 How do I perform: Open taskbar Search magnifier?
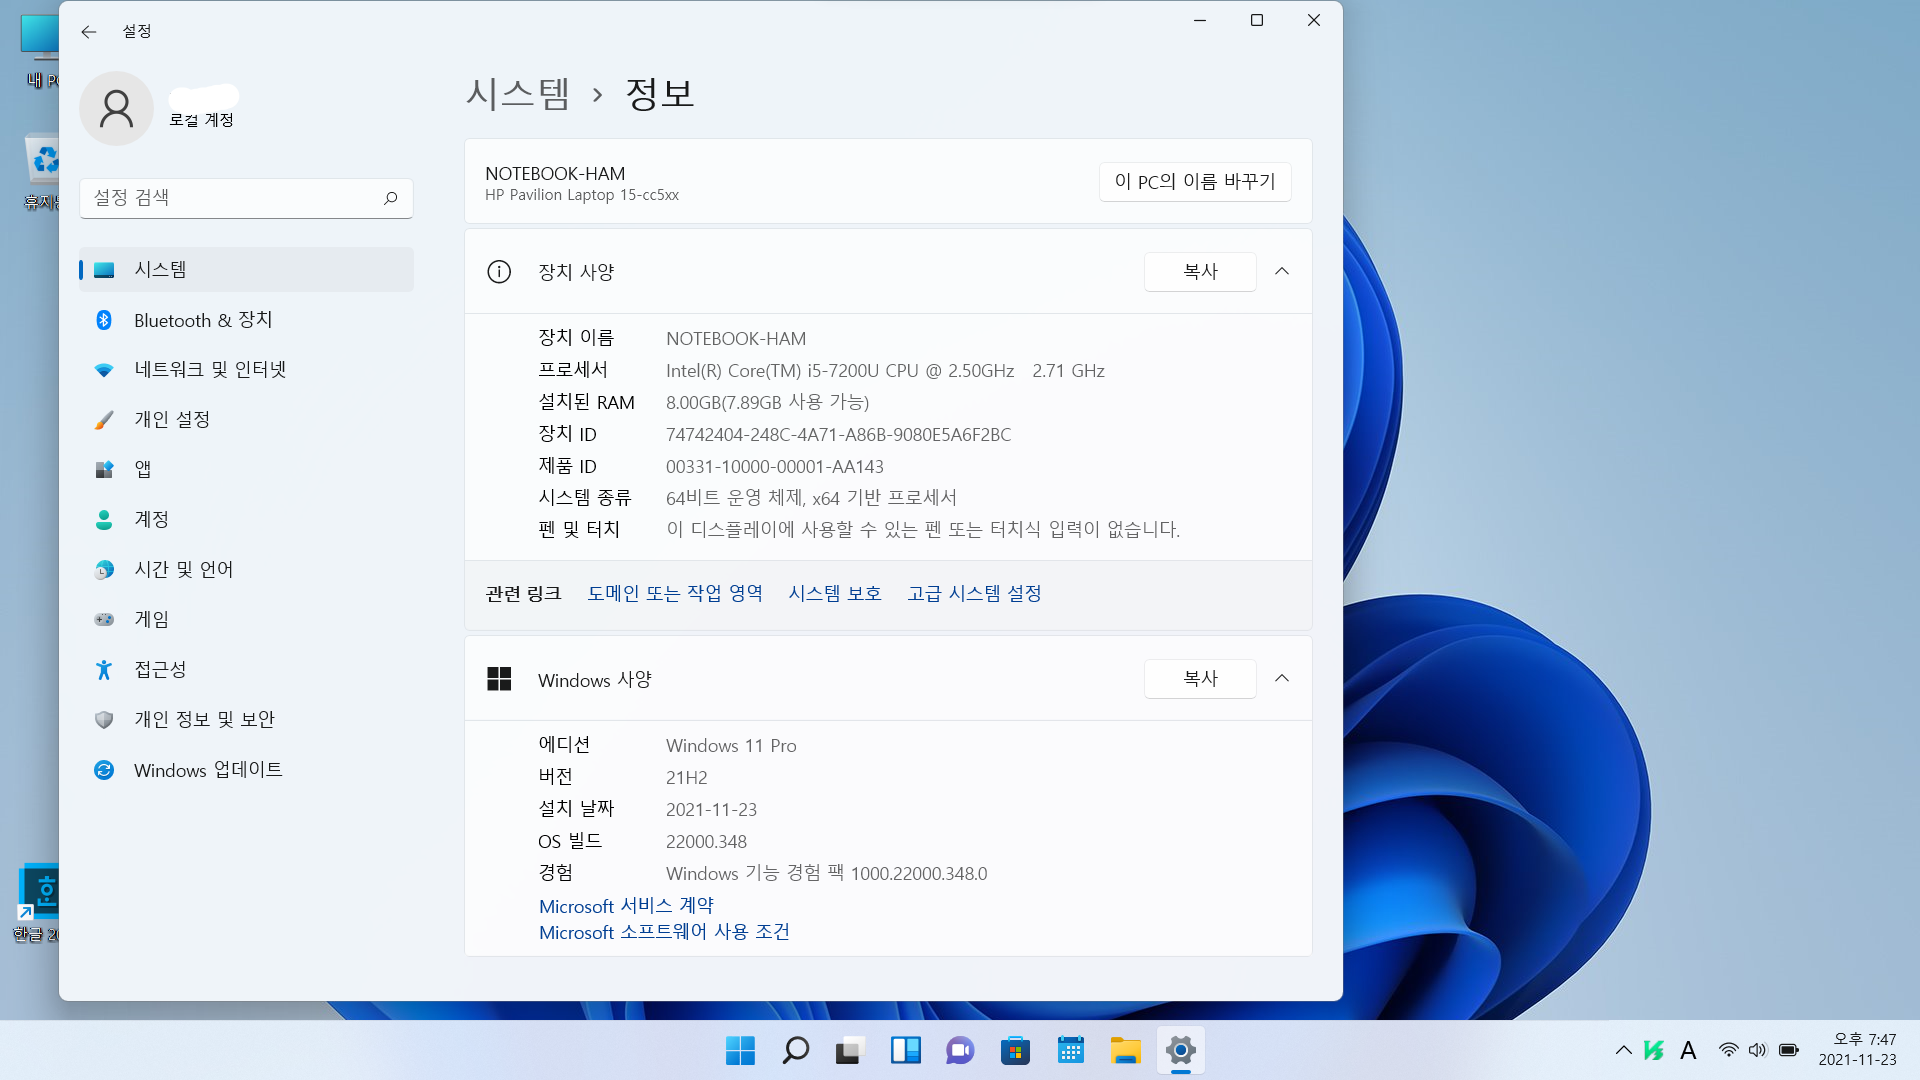pos(795,1051)
